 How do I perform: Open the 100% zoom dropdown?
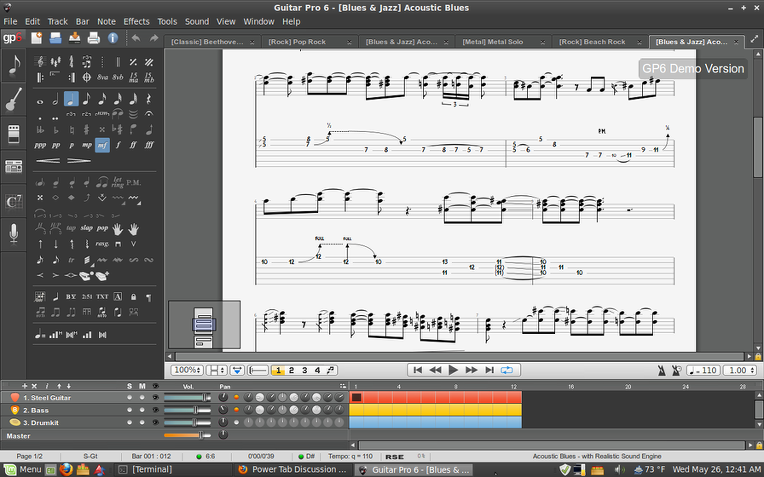pyautogui.click(x=186, y=370)
